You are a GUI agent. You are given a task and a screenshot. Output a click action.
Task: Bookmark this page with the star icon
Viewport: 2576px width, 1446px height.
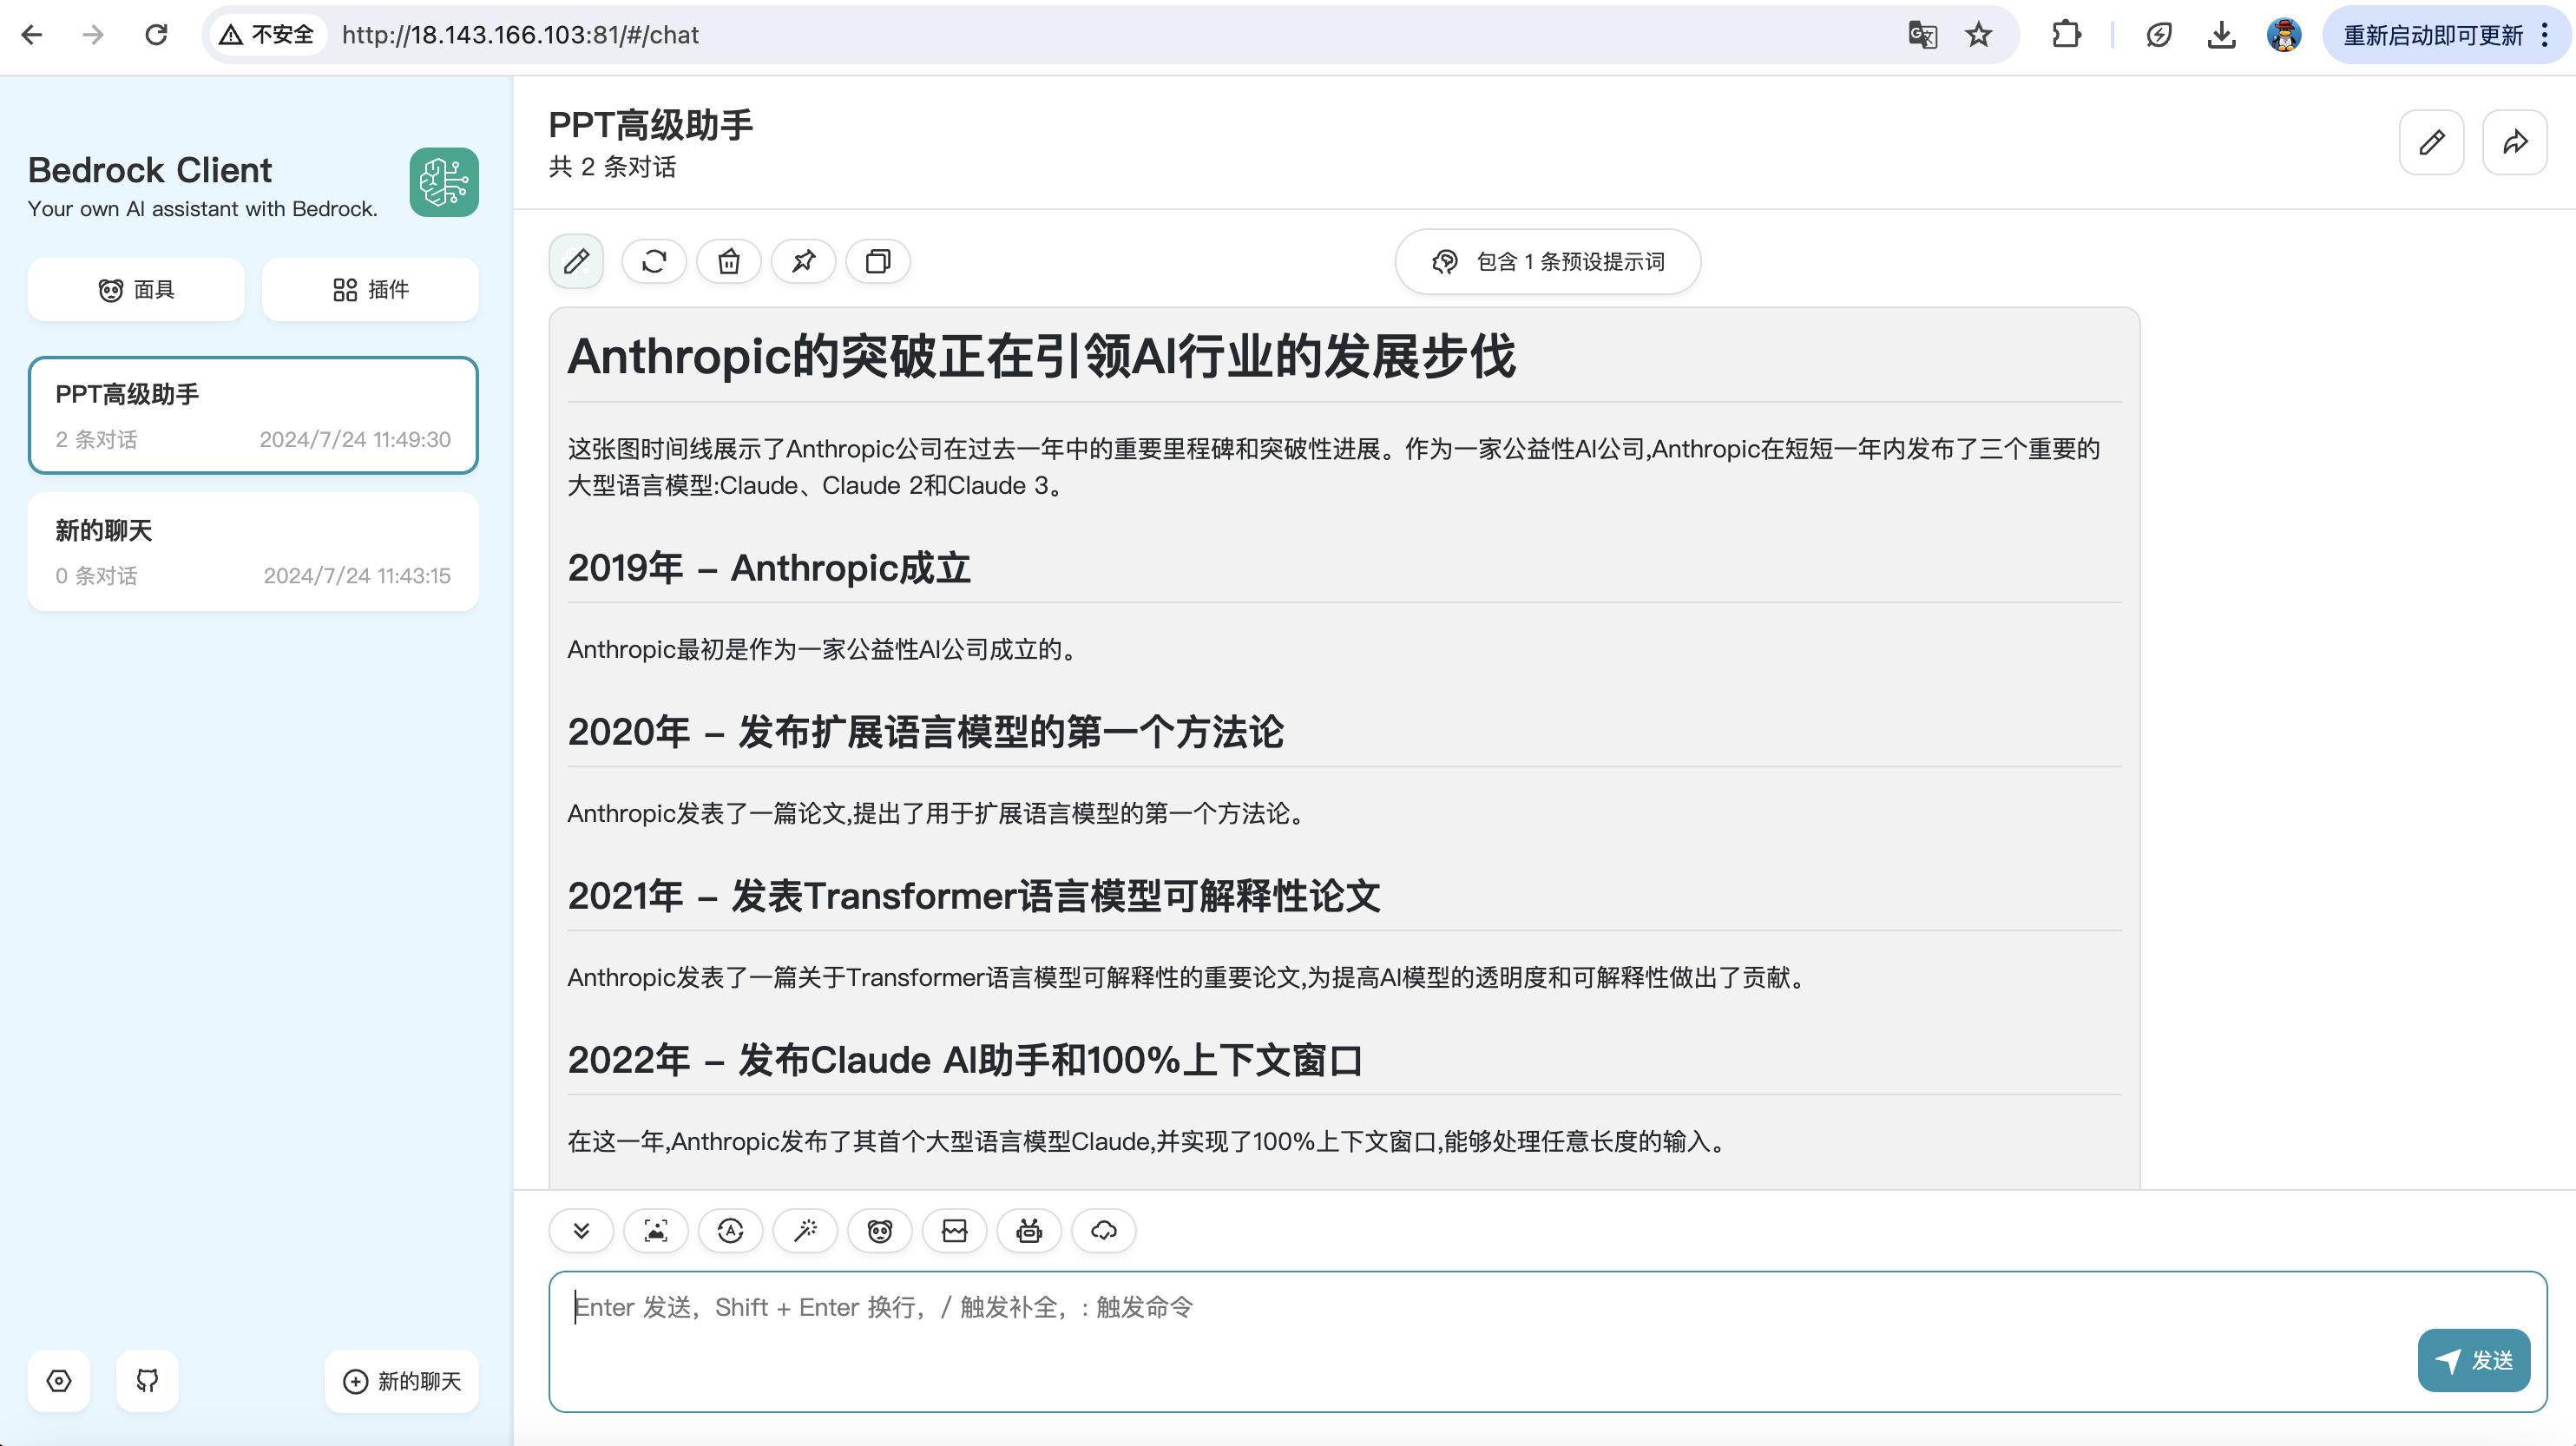pos(1978,35)
